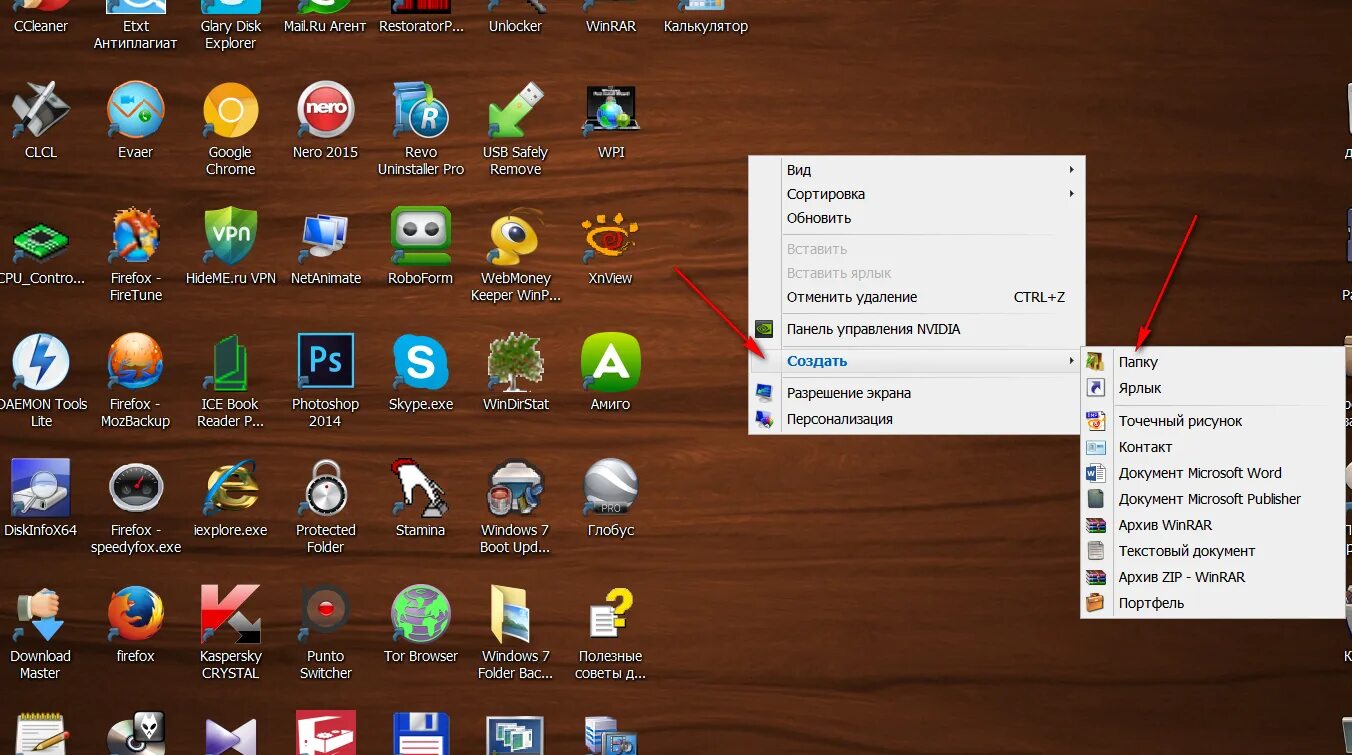Image resolution: width=1352 pixels, height=755 pixels.
Task: Select the NetAnimate desktop icon
Action: click(325, 237)
